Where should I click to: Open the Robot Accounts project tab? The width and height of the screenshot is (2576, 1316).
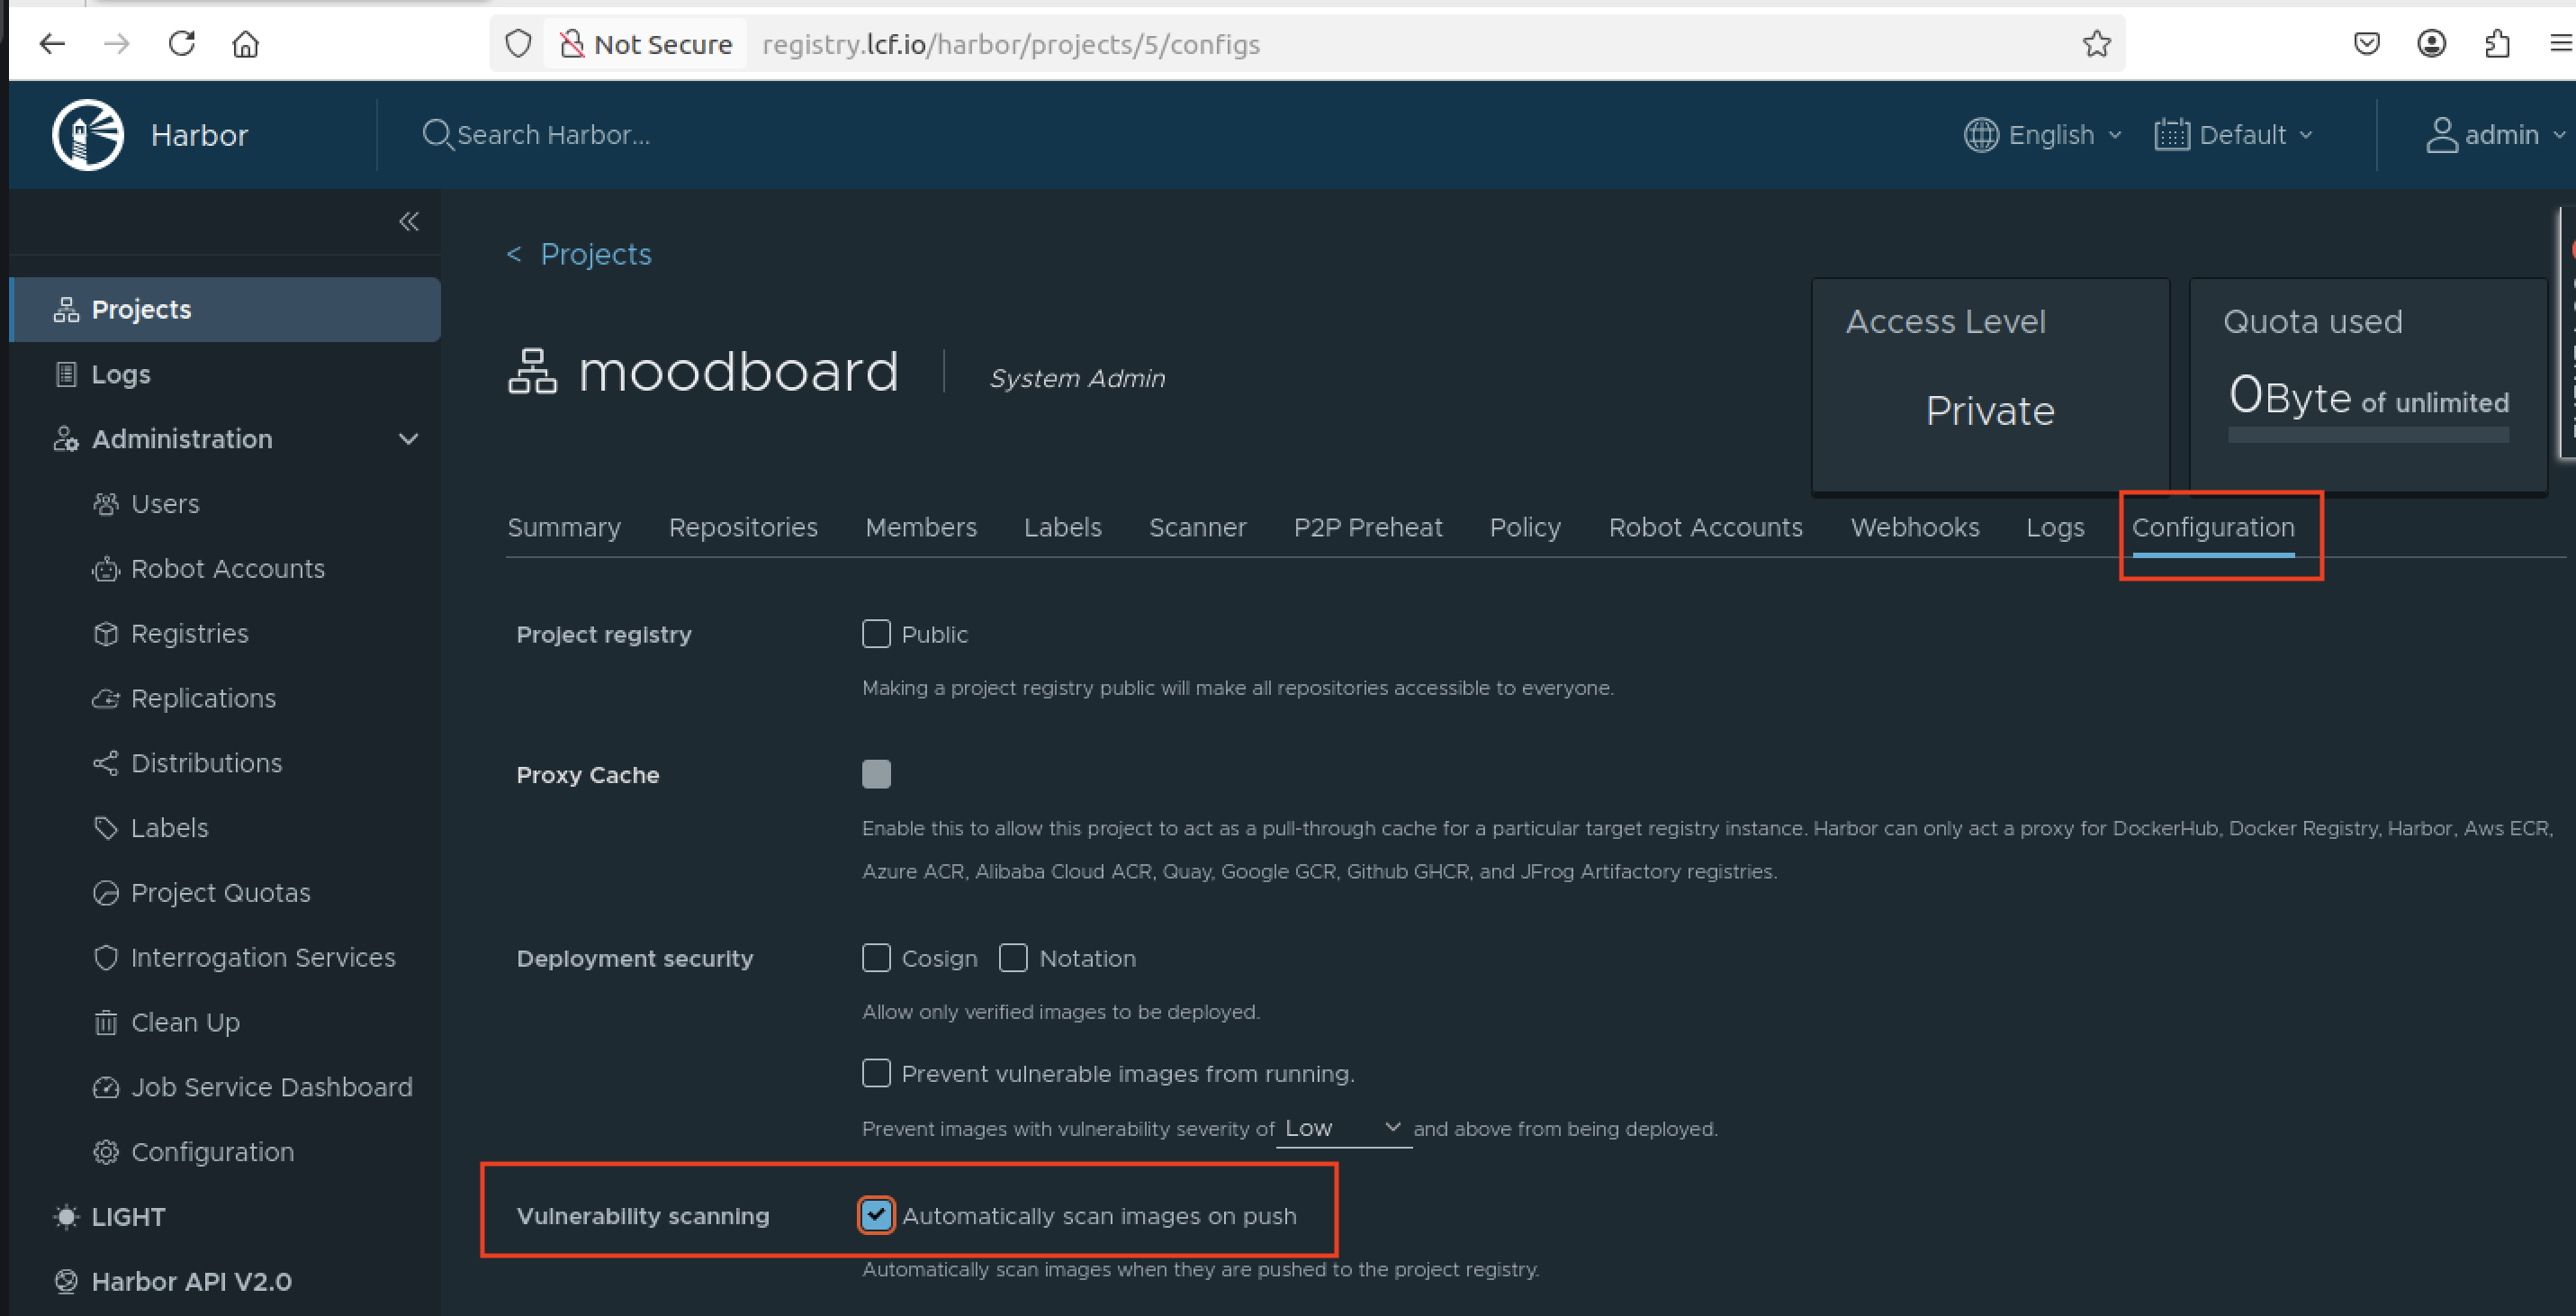[1704, 527]
